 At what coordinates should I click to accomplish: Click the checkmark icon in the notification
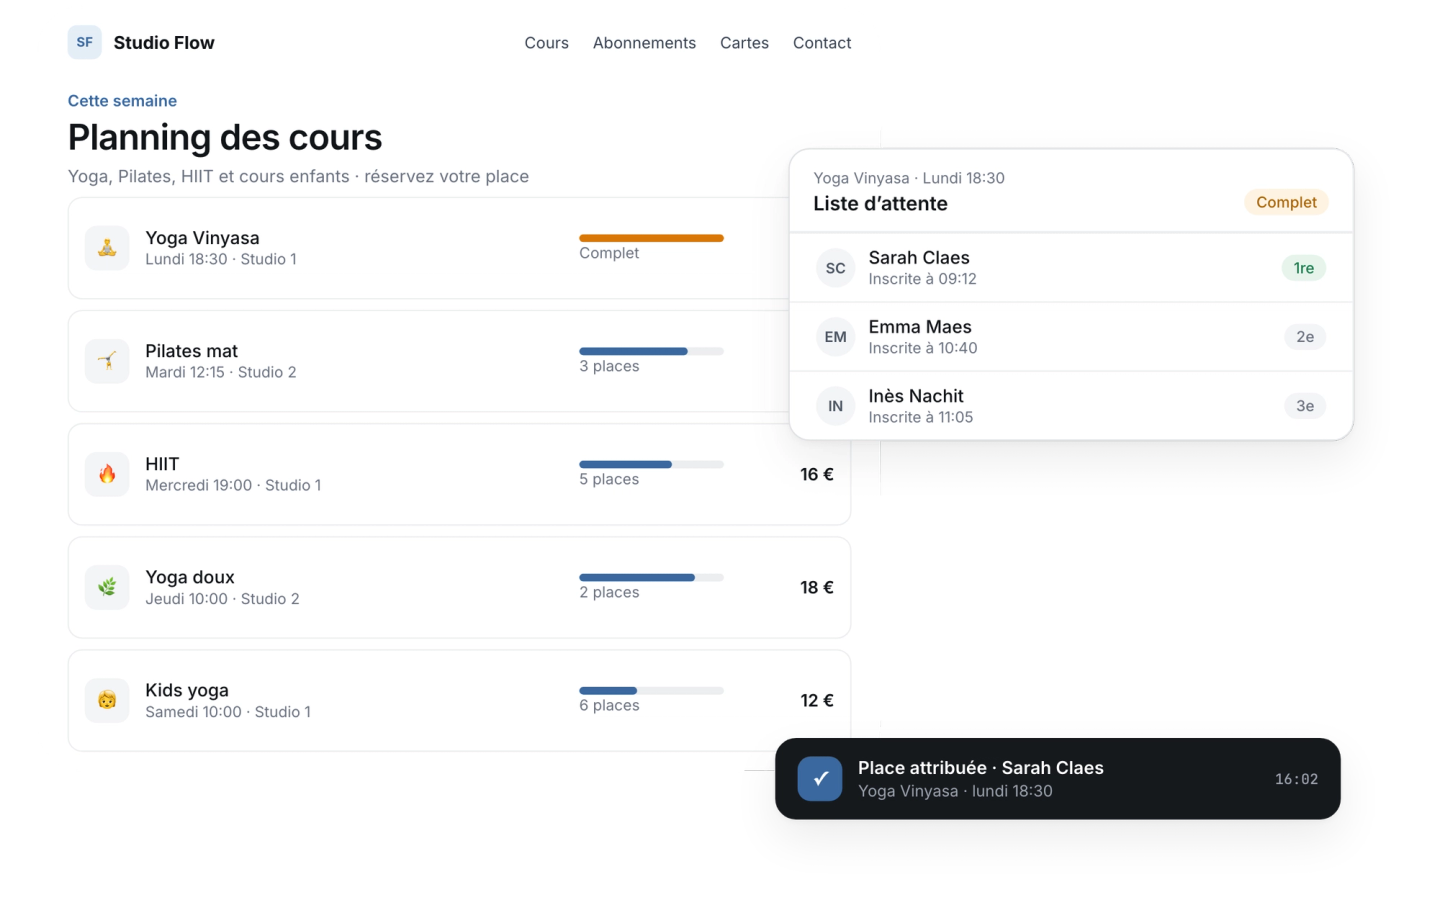pos(820,779)
